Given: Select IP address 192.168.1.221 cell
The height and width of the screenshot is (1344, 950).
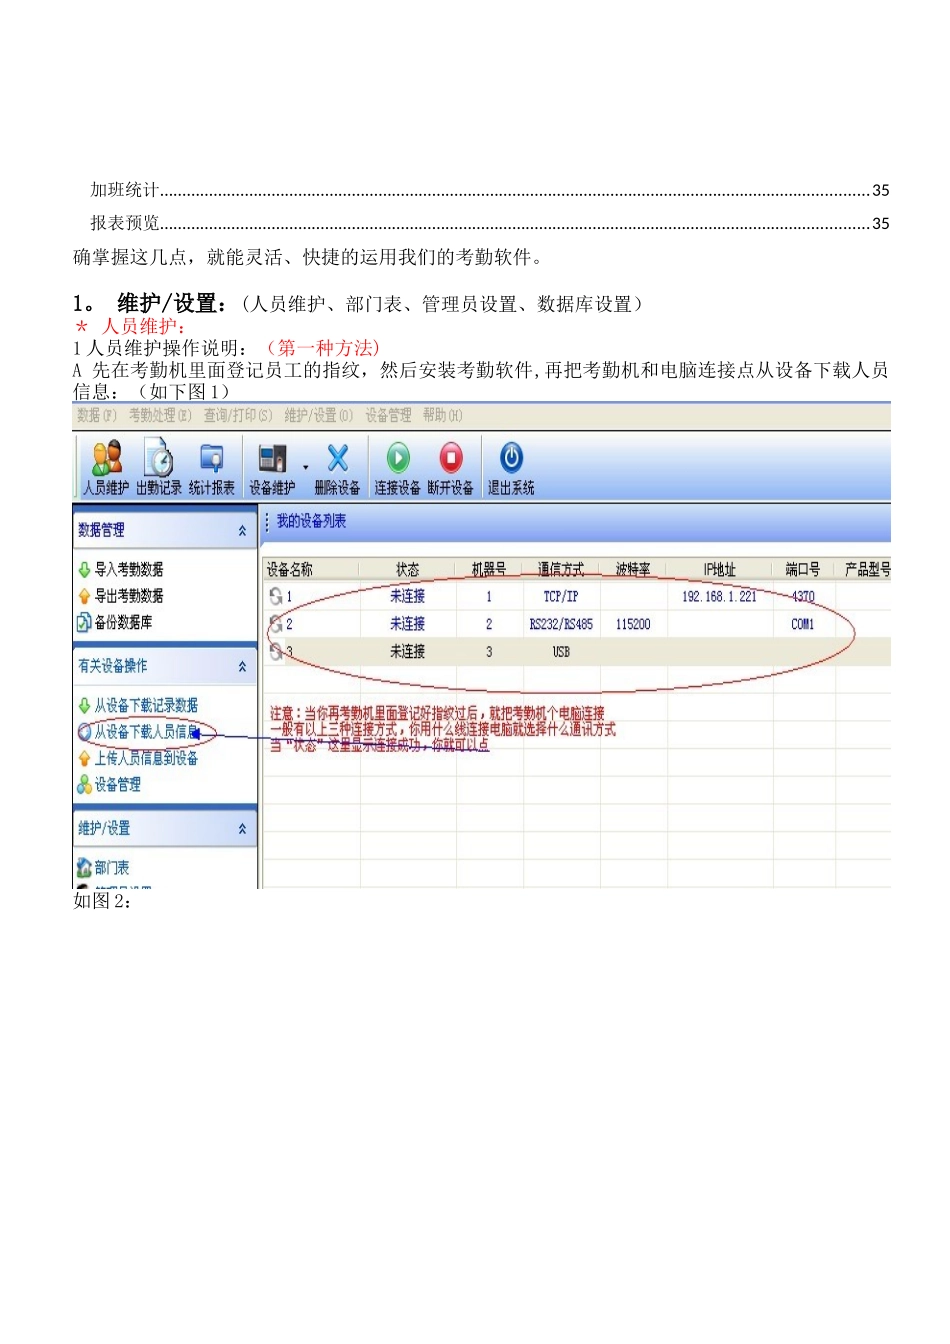Looking at the screenshot, I should (x=720, y=597).
